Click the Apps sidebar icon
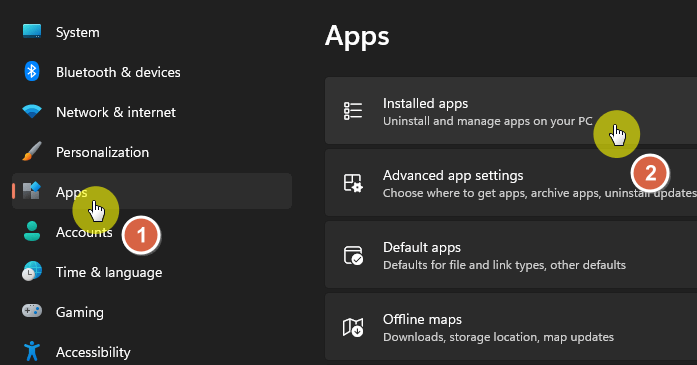 pyautogui.click(x=32, y=191)
